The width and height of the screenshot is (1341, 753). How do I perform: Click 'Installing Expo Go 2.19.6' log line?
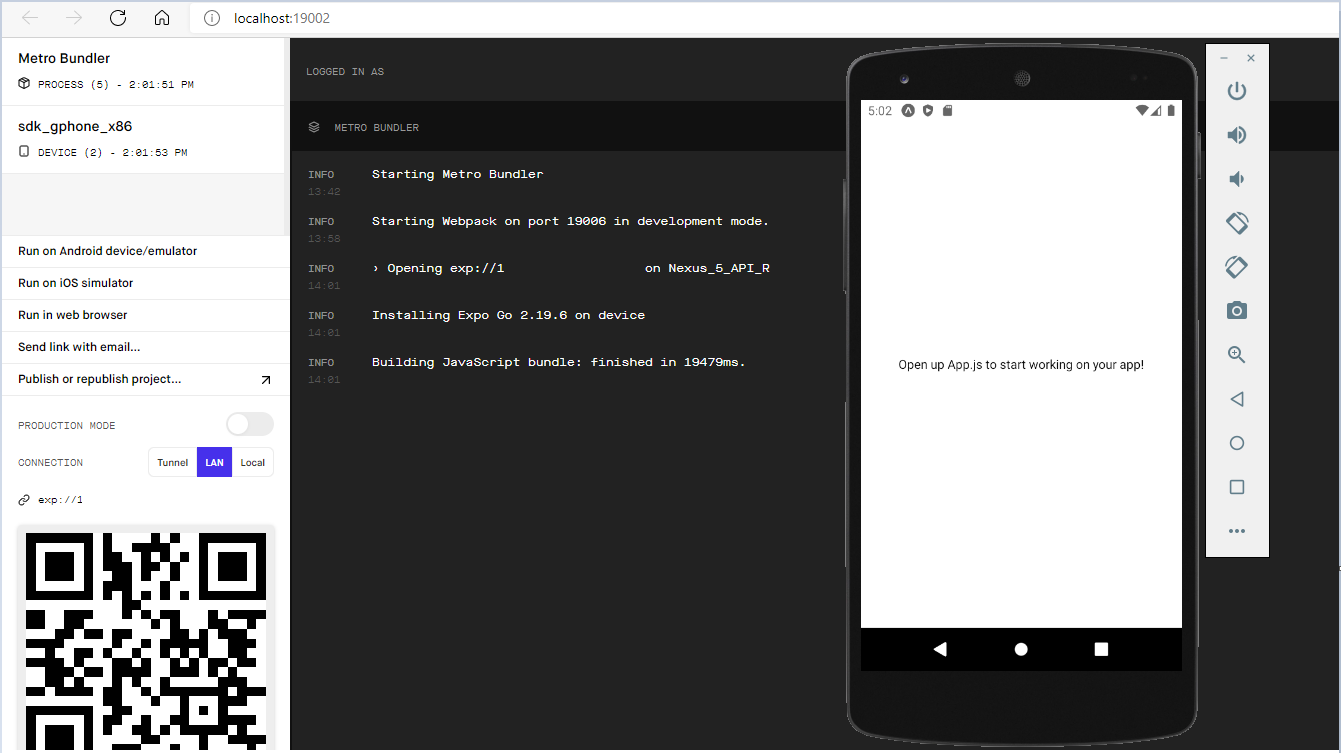click(508, 315)
